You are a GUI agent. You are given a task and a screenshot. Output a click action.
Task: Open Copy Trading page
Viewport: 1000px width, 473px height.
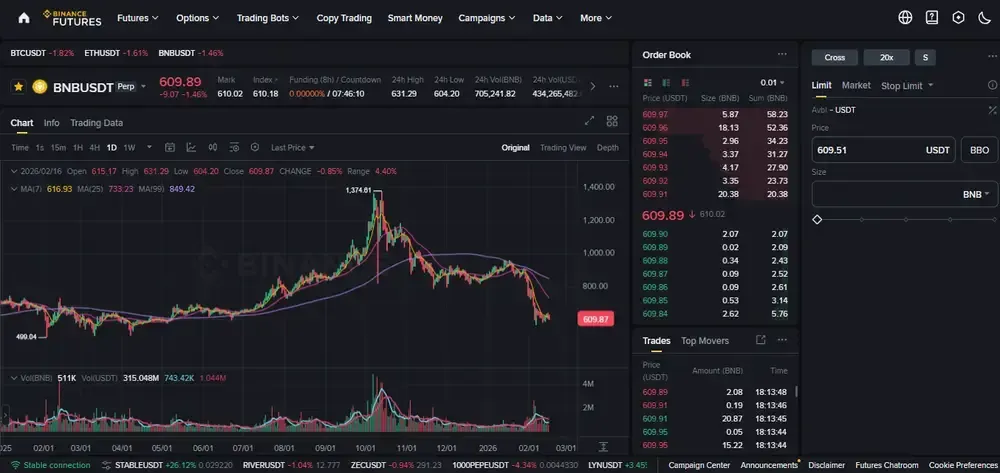344,18
